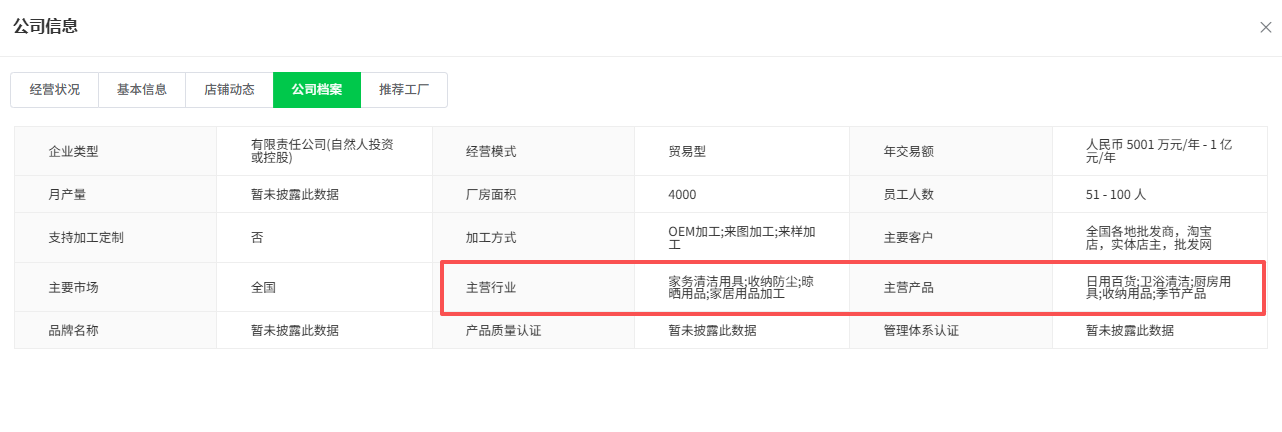Switch to the 经营状况 tab
Viewport: 1282px width, 432px height.
[55, 89]
